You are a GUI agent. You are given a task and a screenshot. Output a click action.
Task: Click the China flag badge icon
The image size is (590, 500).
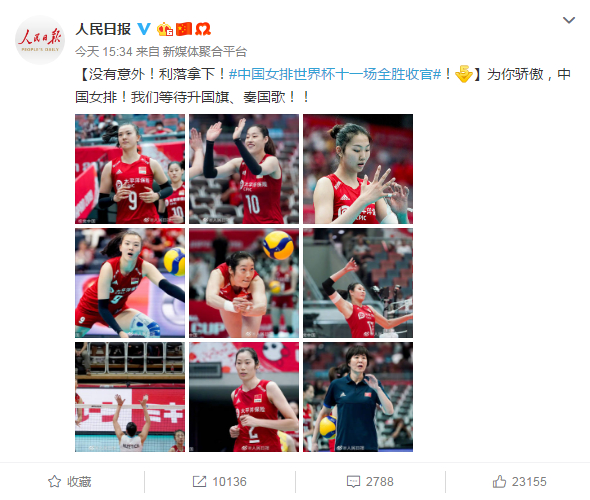[184, 29]
